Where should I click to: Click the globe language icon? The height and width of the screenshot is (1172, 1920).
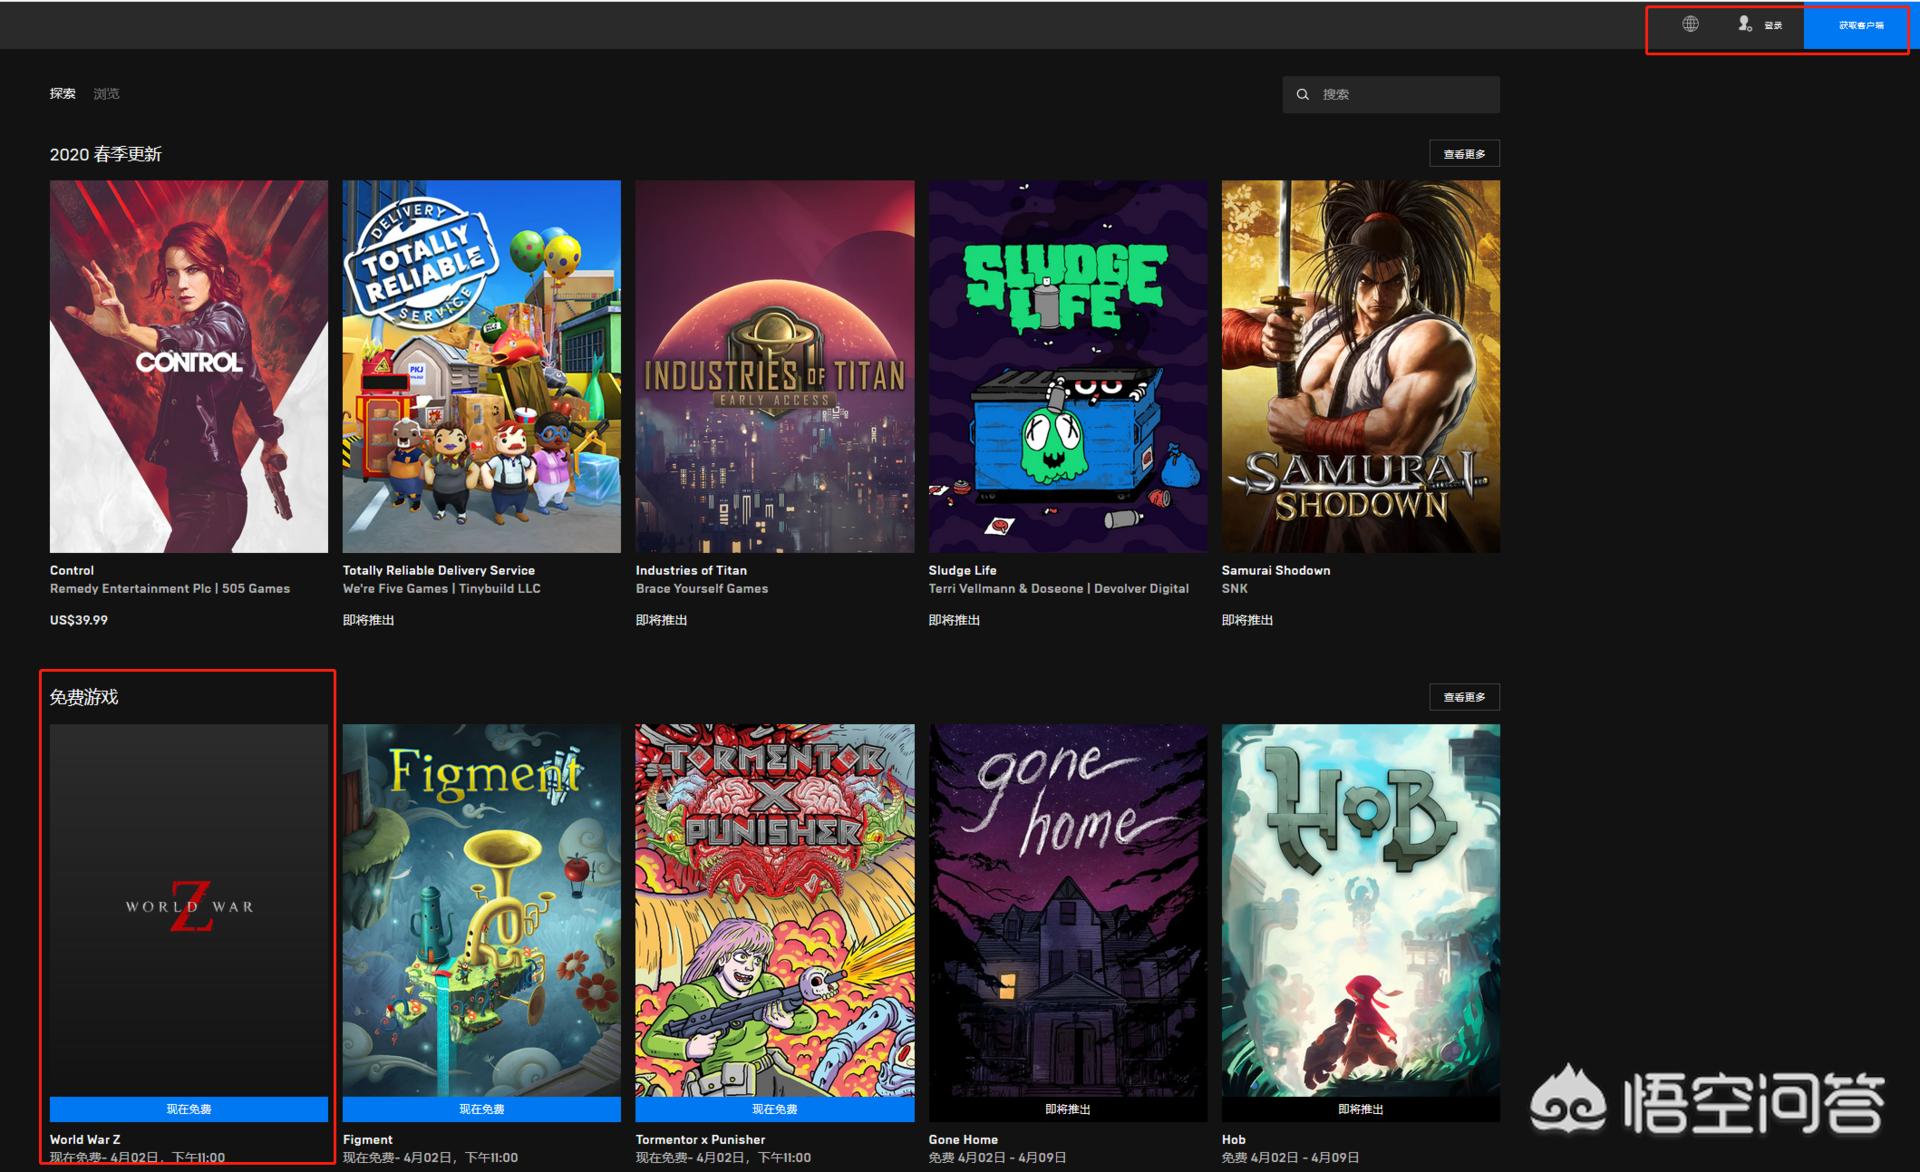coord(1690,24)
